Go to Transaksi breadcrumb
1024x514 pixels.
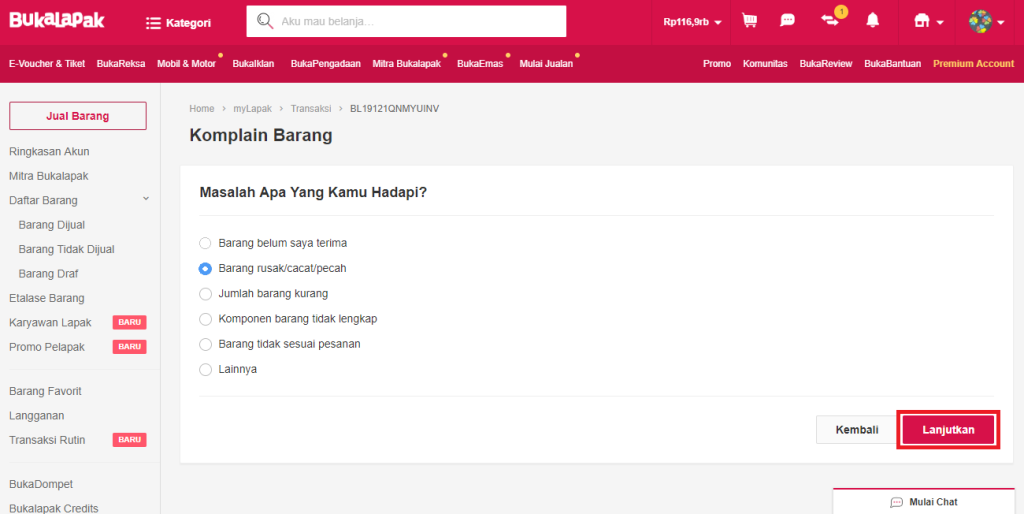(x=311, y=108)
